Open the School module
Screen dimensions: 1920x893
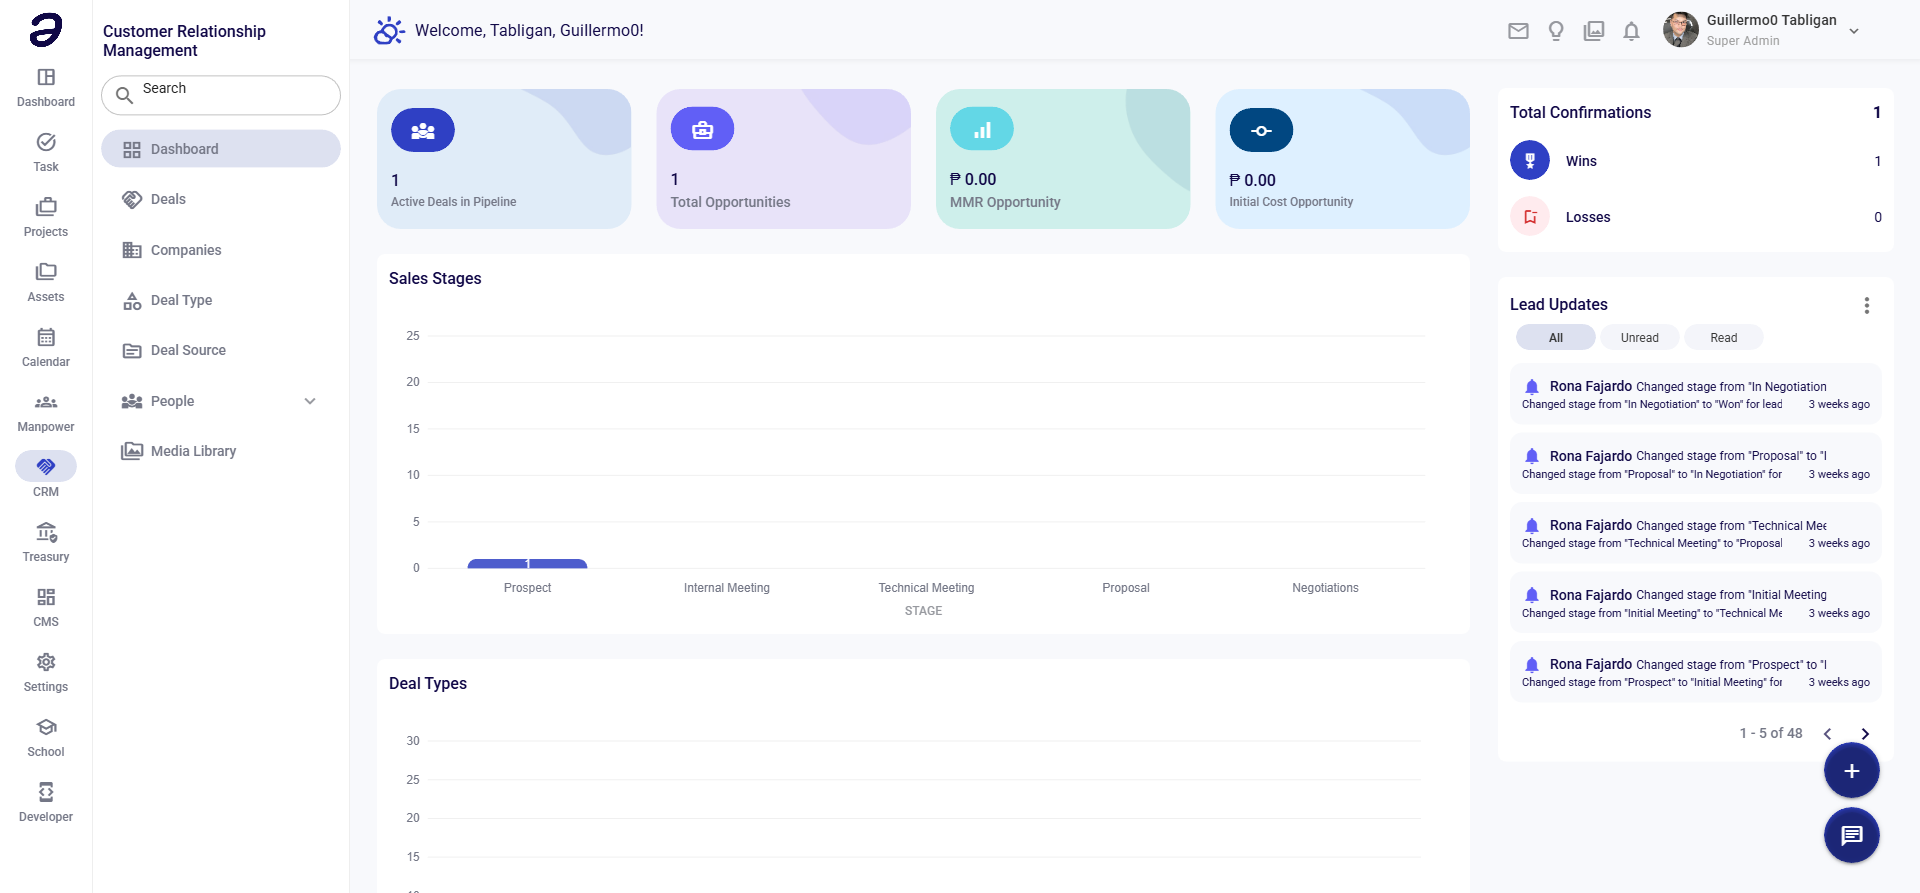[46, 738]
